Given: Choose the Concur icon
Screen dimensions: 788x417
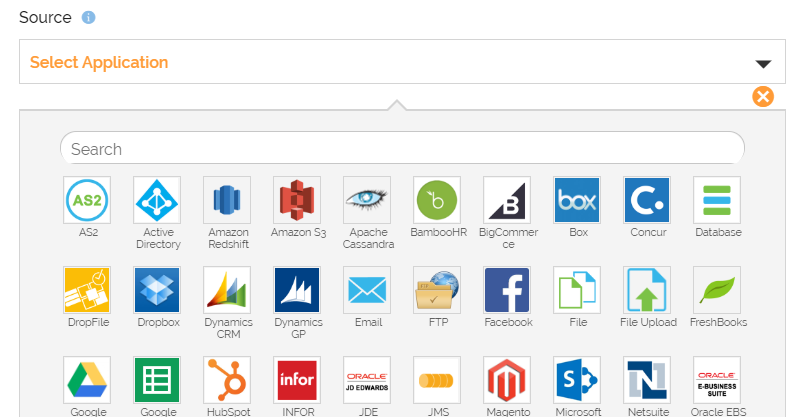Looking at the screenshot, I should [647, 200].
